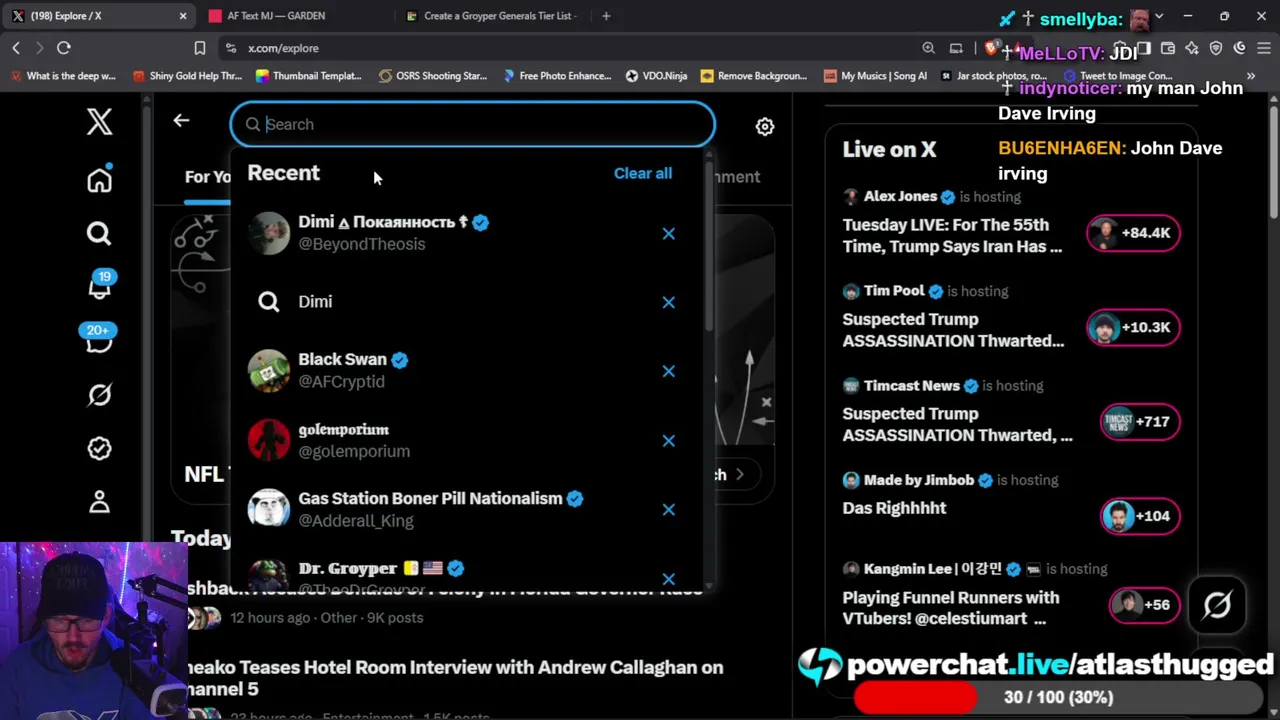Open the Shiny Gold Help Thr... bookmark
This screenshot has width=1280, height=720.
point(187,76)
